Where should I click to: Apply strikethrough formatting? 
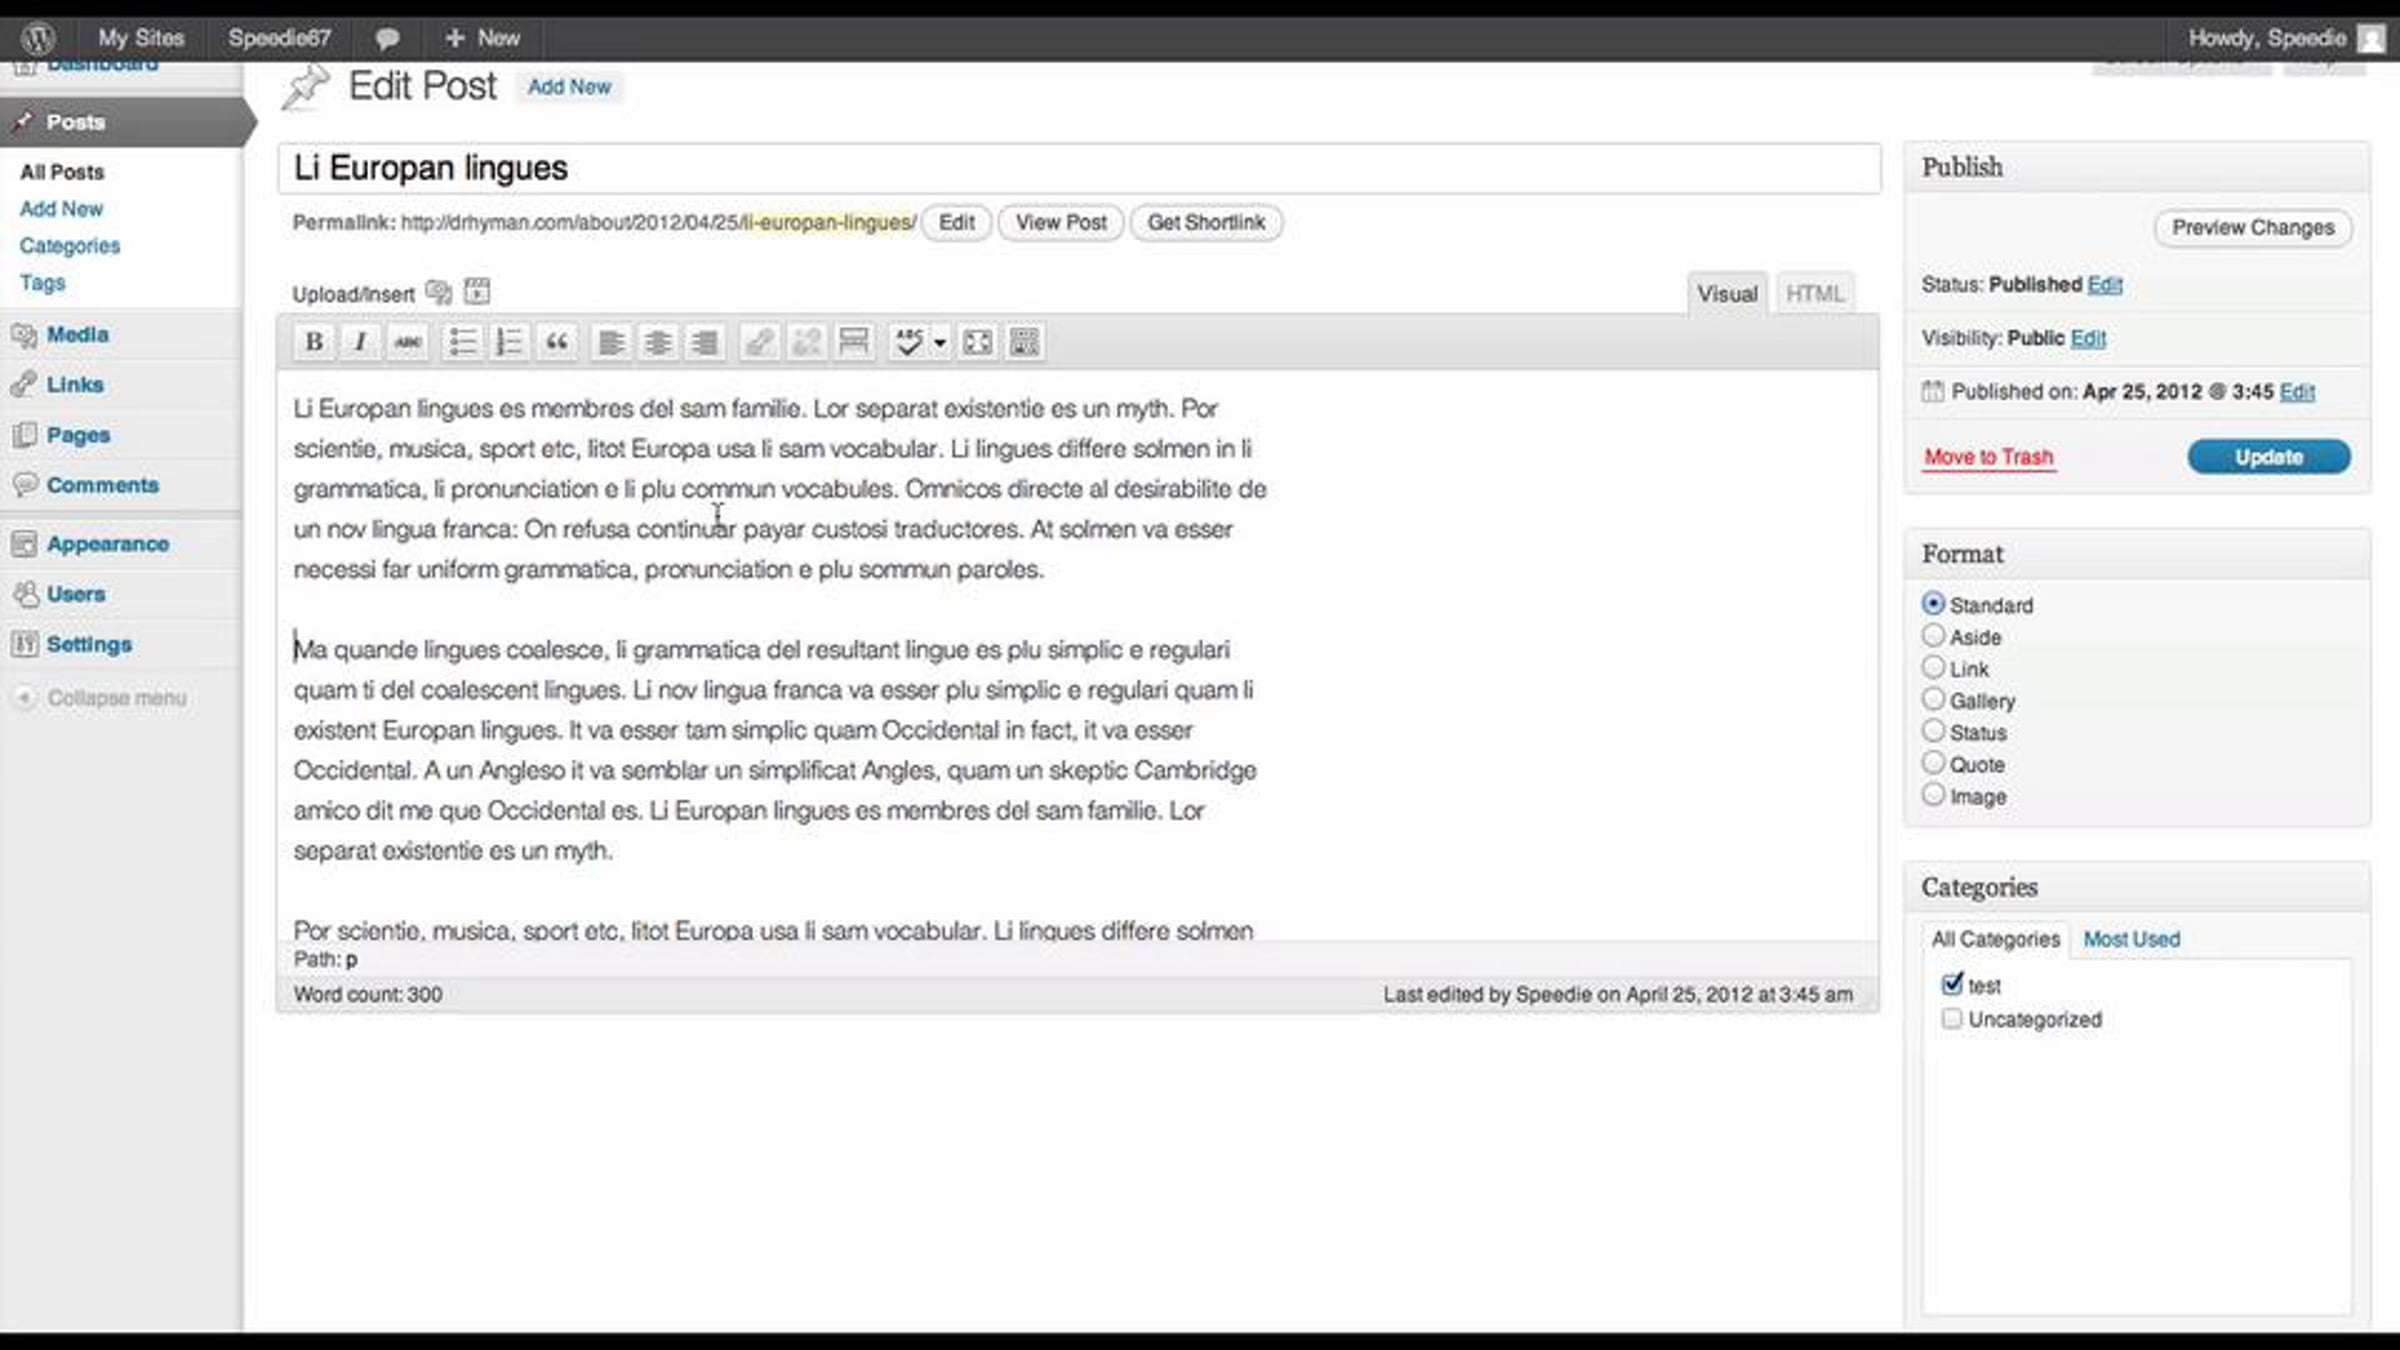408,342
